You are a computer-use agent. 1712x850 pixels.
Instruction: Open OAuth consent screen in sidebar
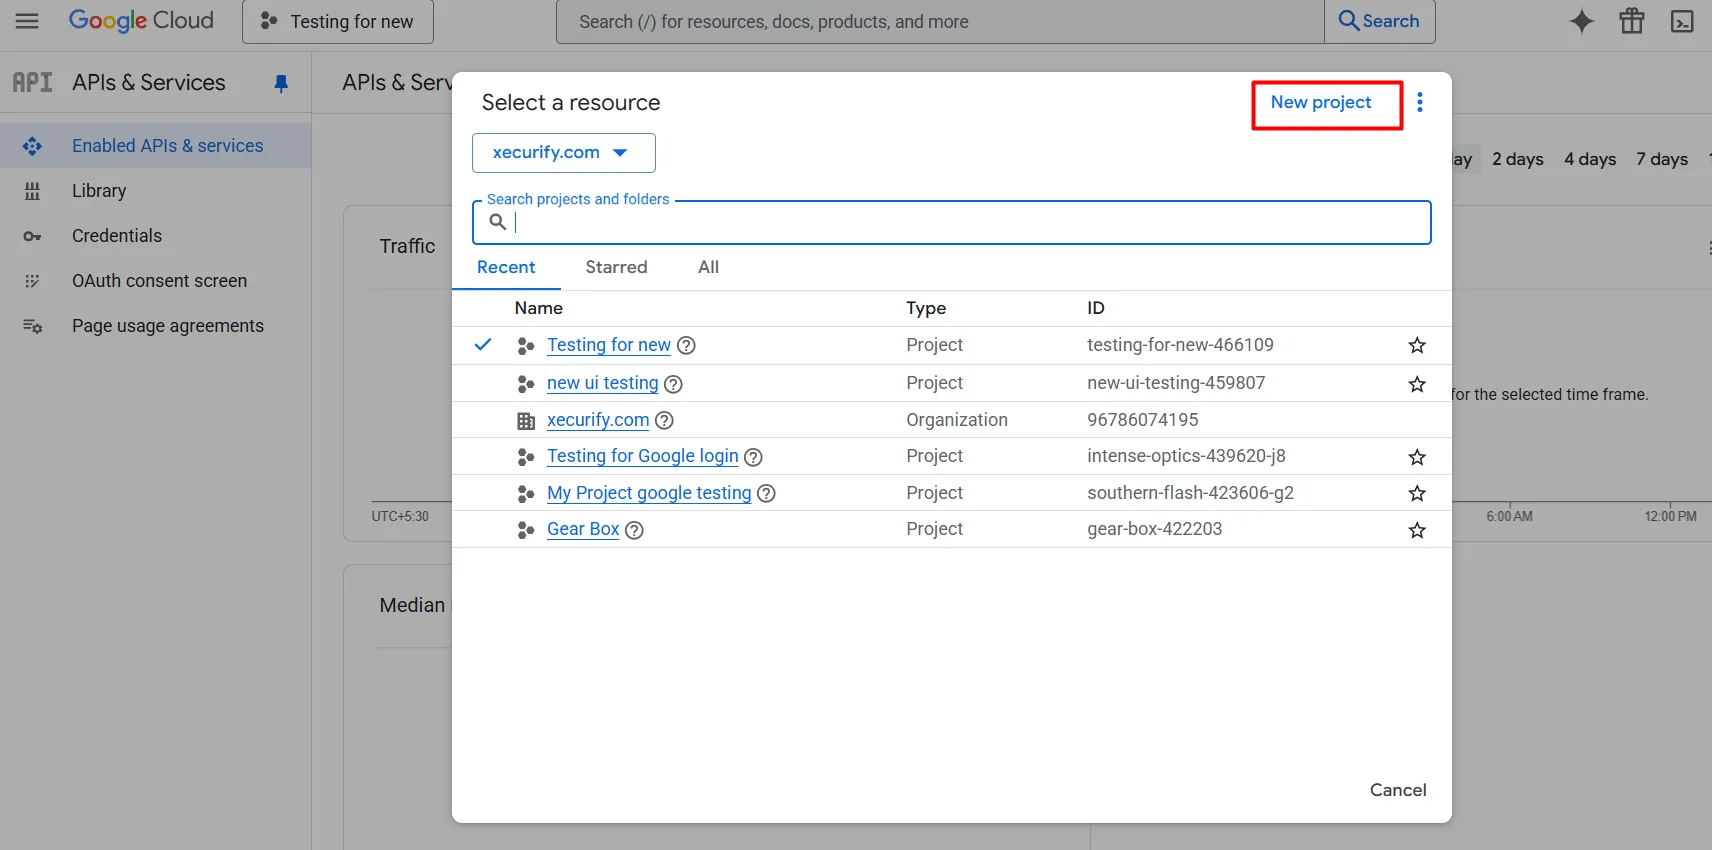click(155, 281)
